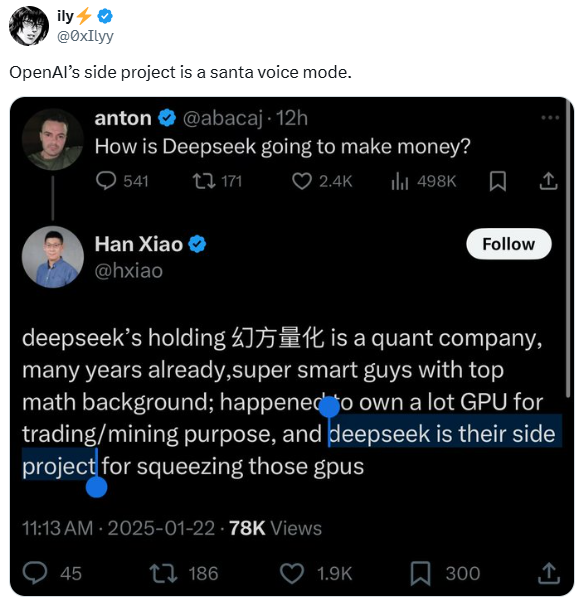Share Han Xiao's post via bottom upload icon

548,573
